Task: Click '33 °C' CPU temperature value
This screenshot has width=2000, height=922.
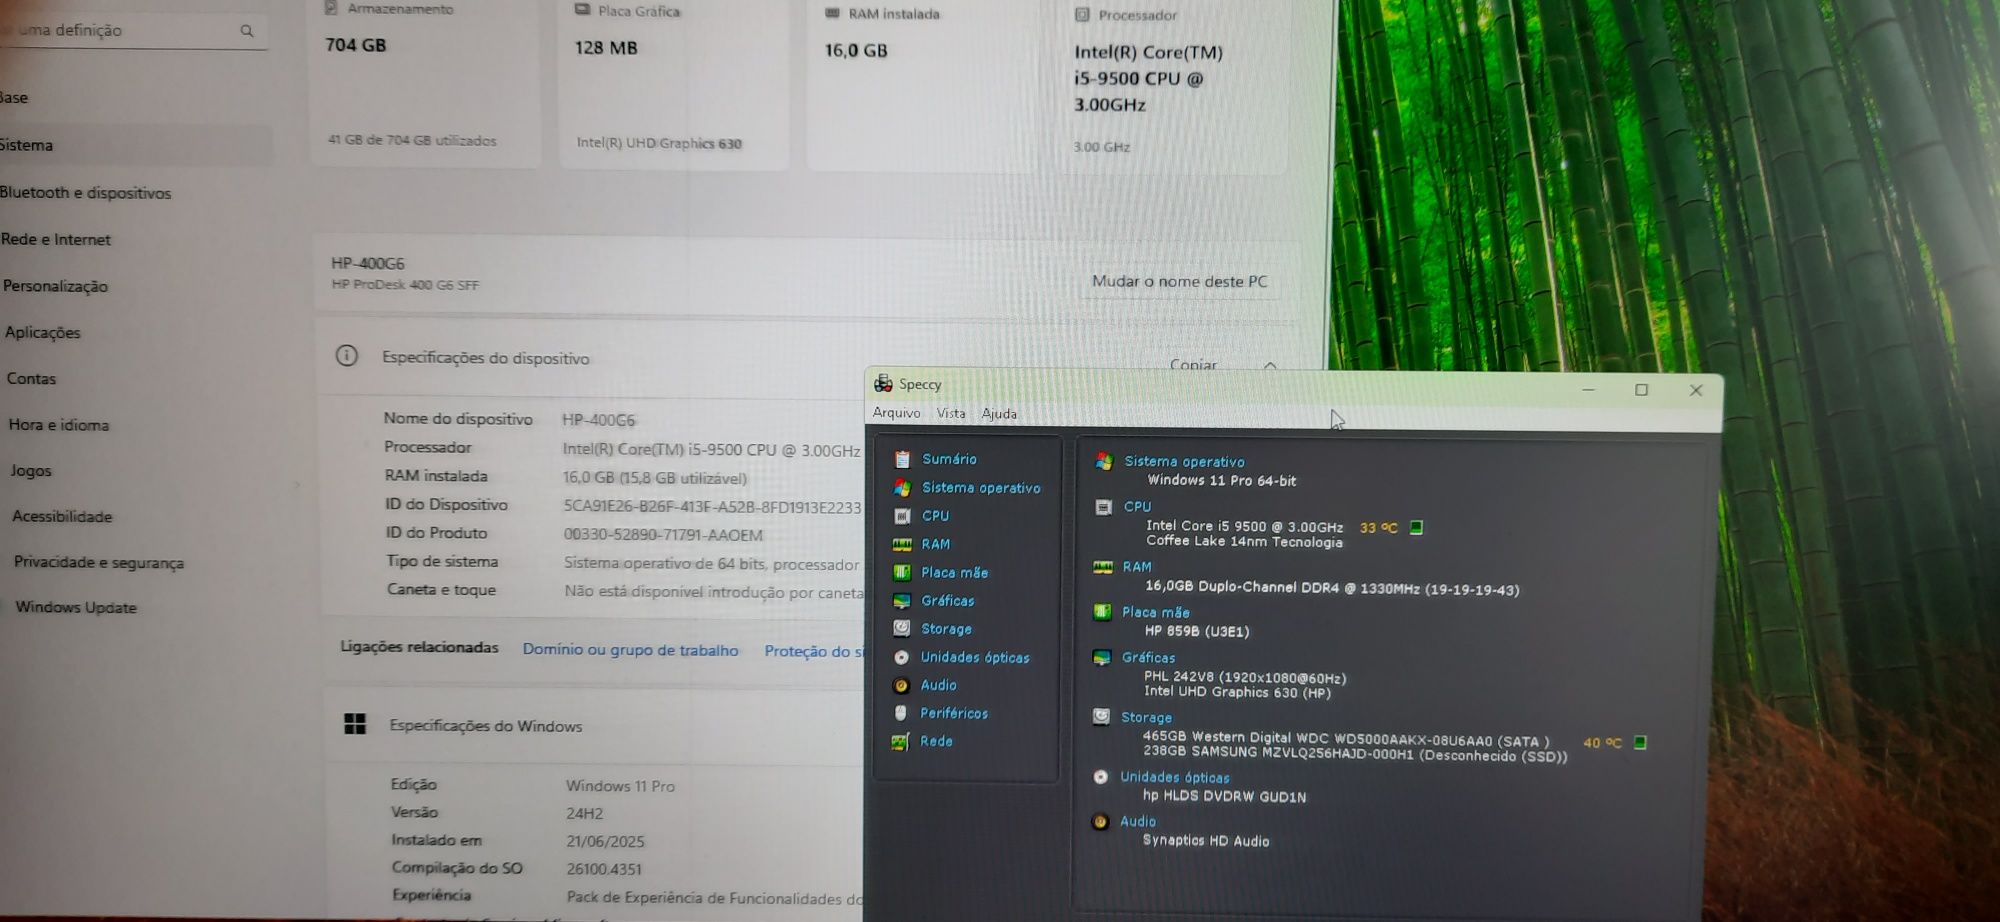Action: click(1378, 527)
